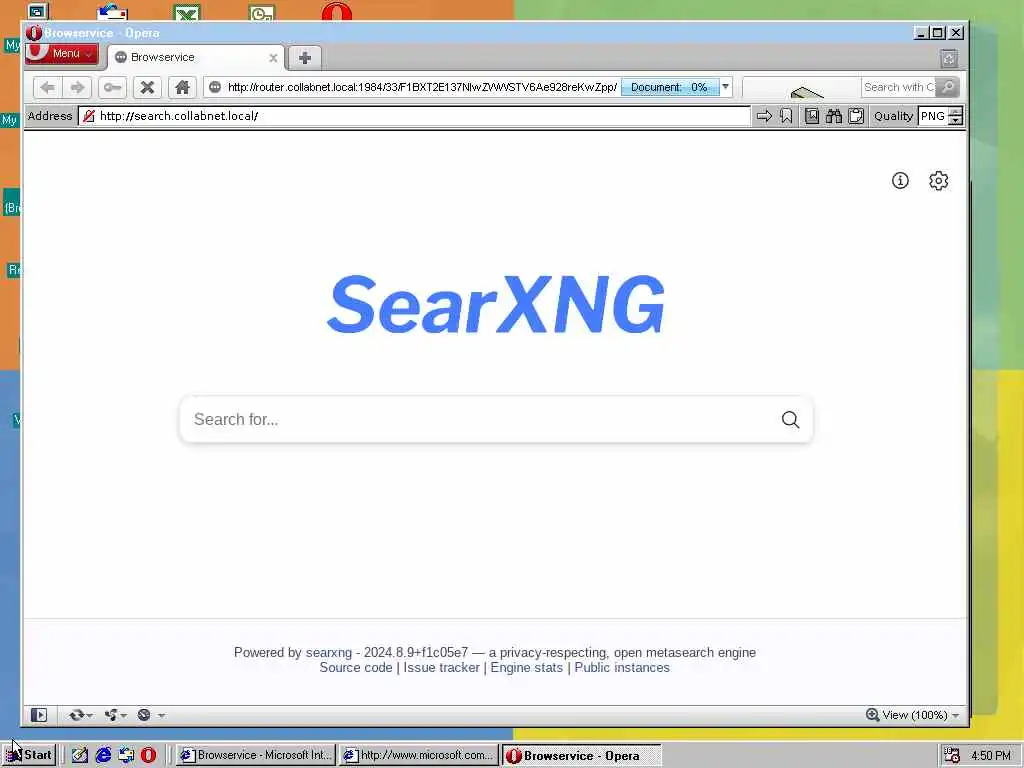
Task: Open the saved page download icon
Action: [x=811, y=116]
